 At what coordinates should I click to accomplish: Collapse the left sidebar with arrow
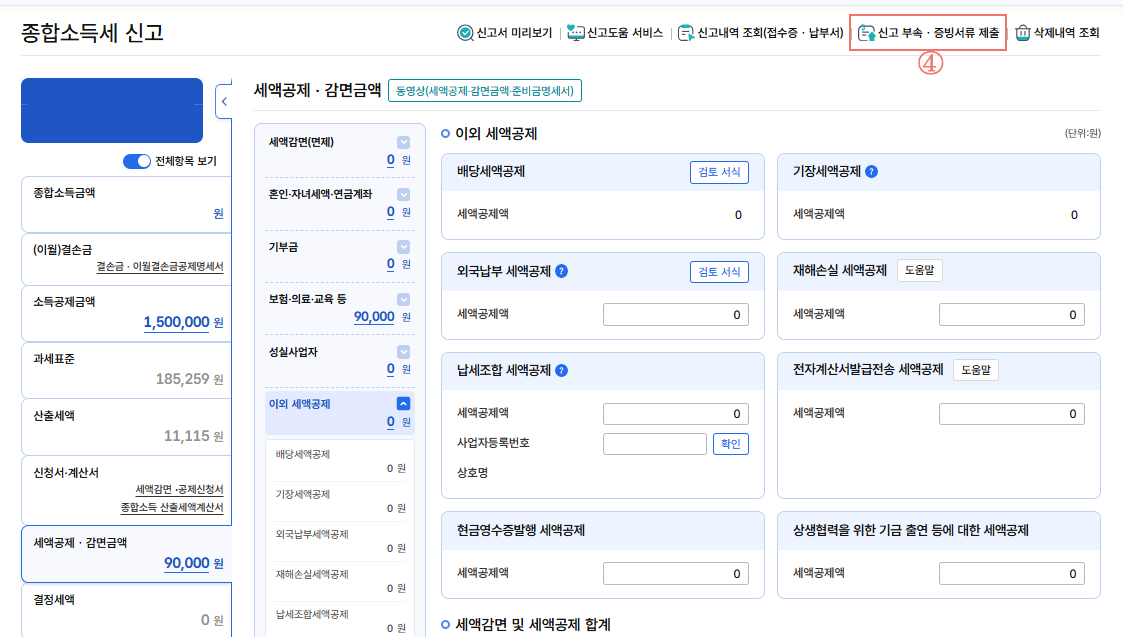224,102
